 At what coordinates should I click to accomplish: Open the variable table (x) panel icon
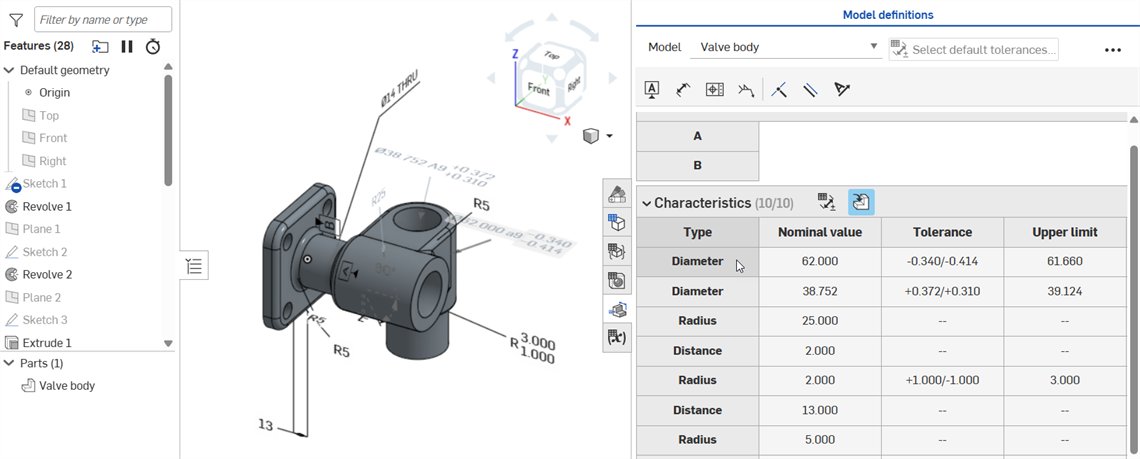pyautogui.click(x=617, y=338)
